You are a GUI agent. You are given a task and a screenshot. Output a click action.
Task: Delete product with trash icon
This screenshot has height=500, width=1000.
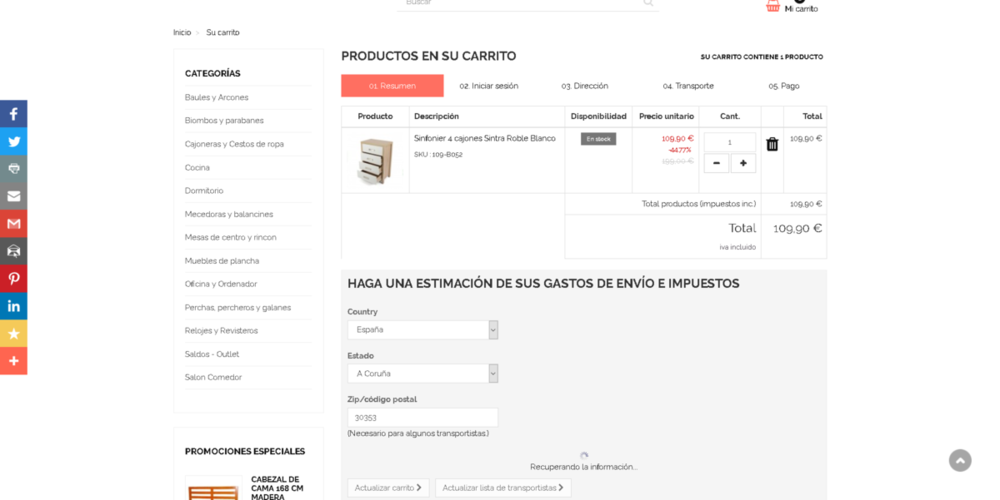[772, 144]
